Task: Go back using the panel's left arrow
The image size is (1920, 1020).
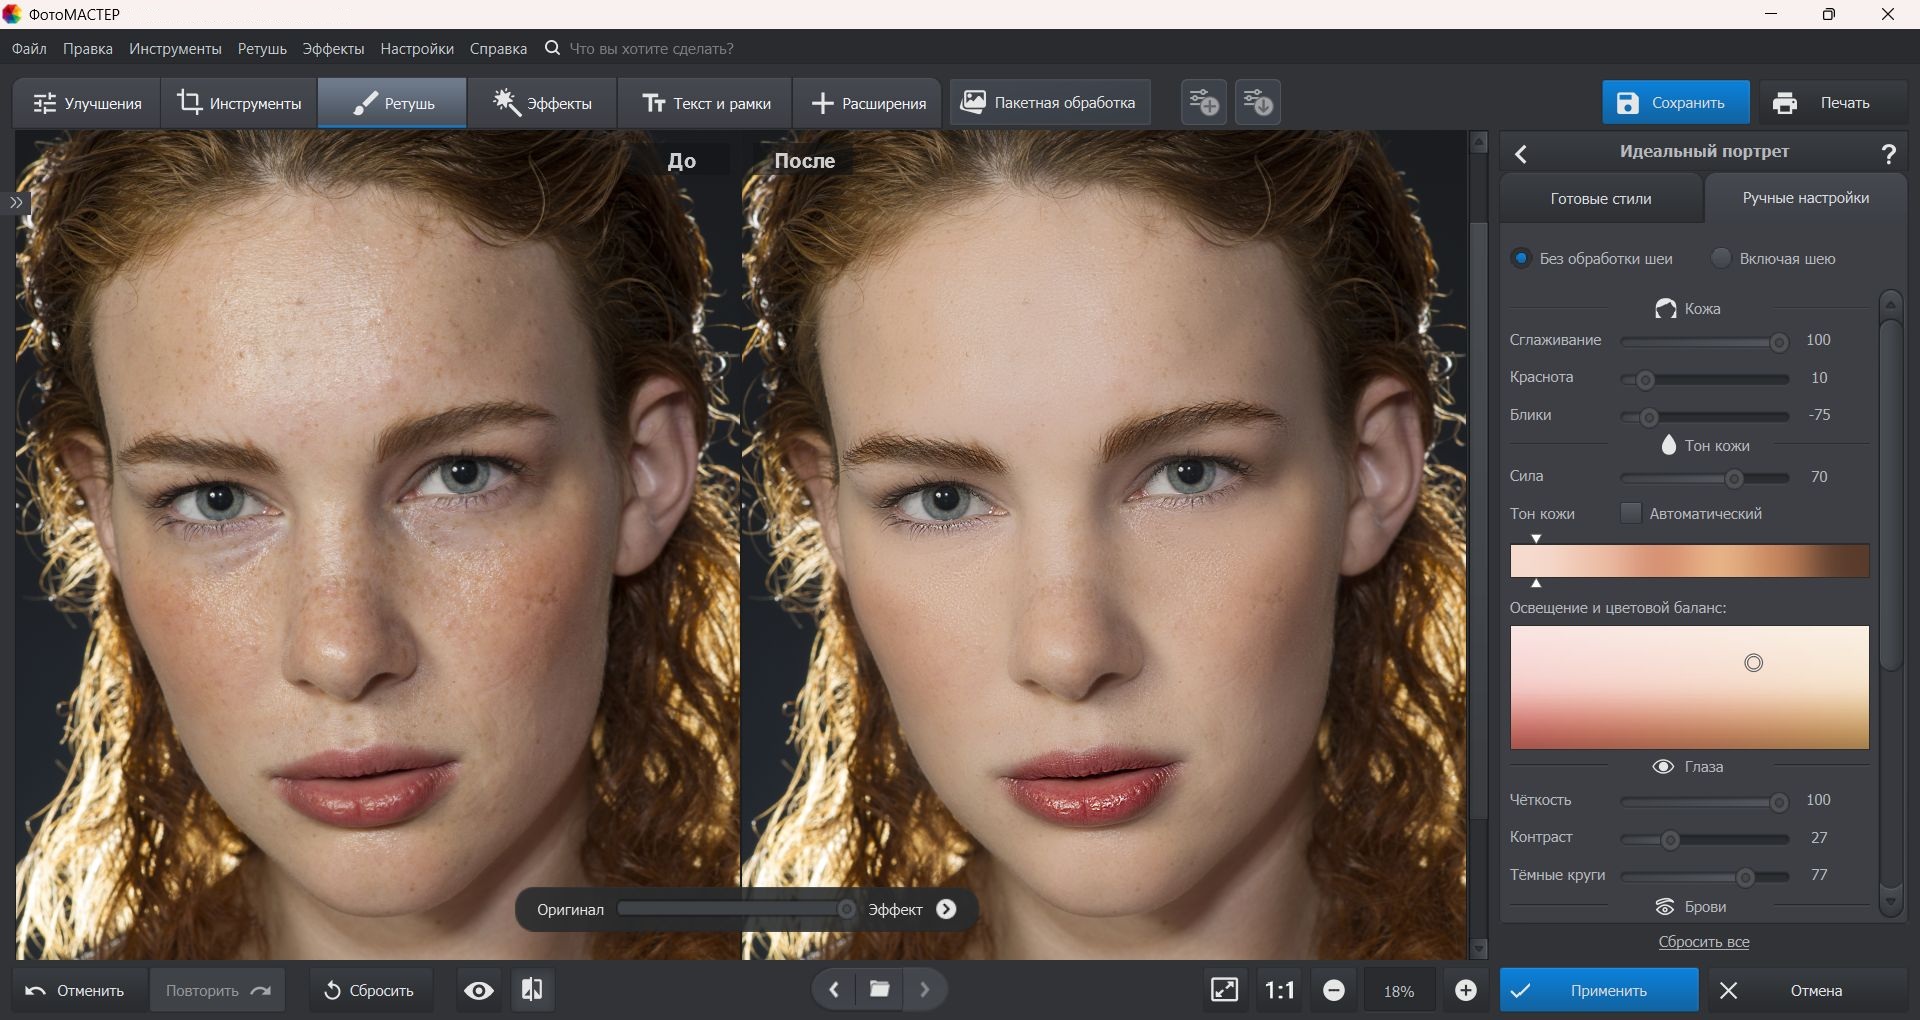Action: [x=1521, y=153]
